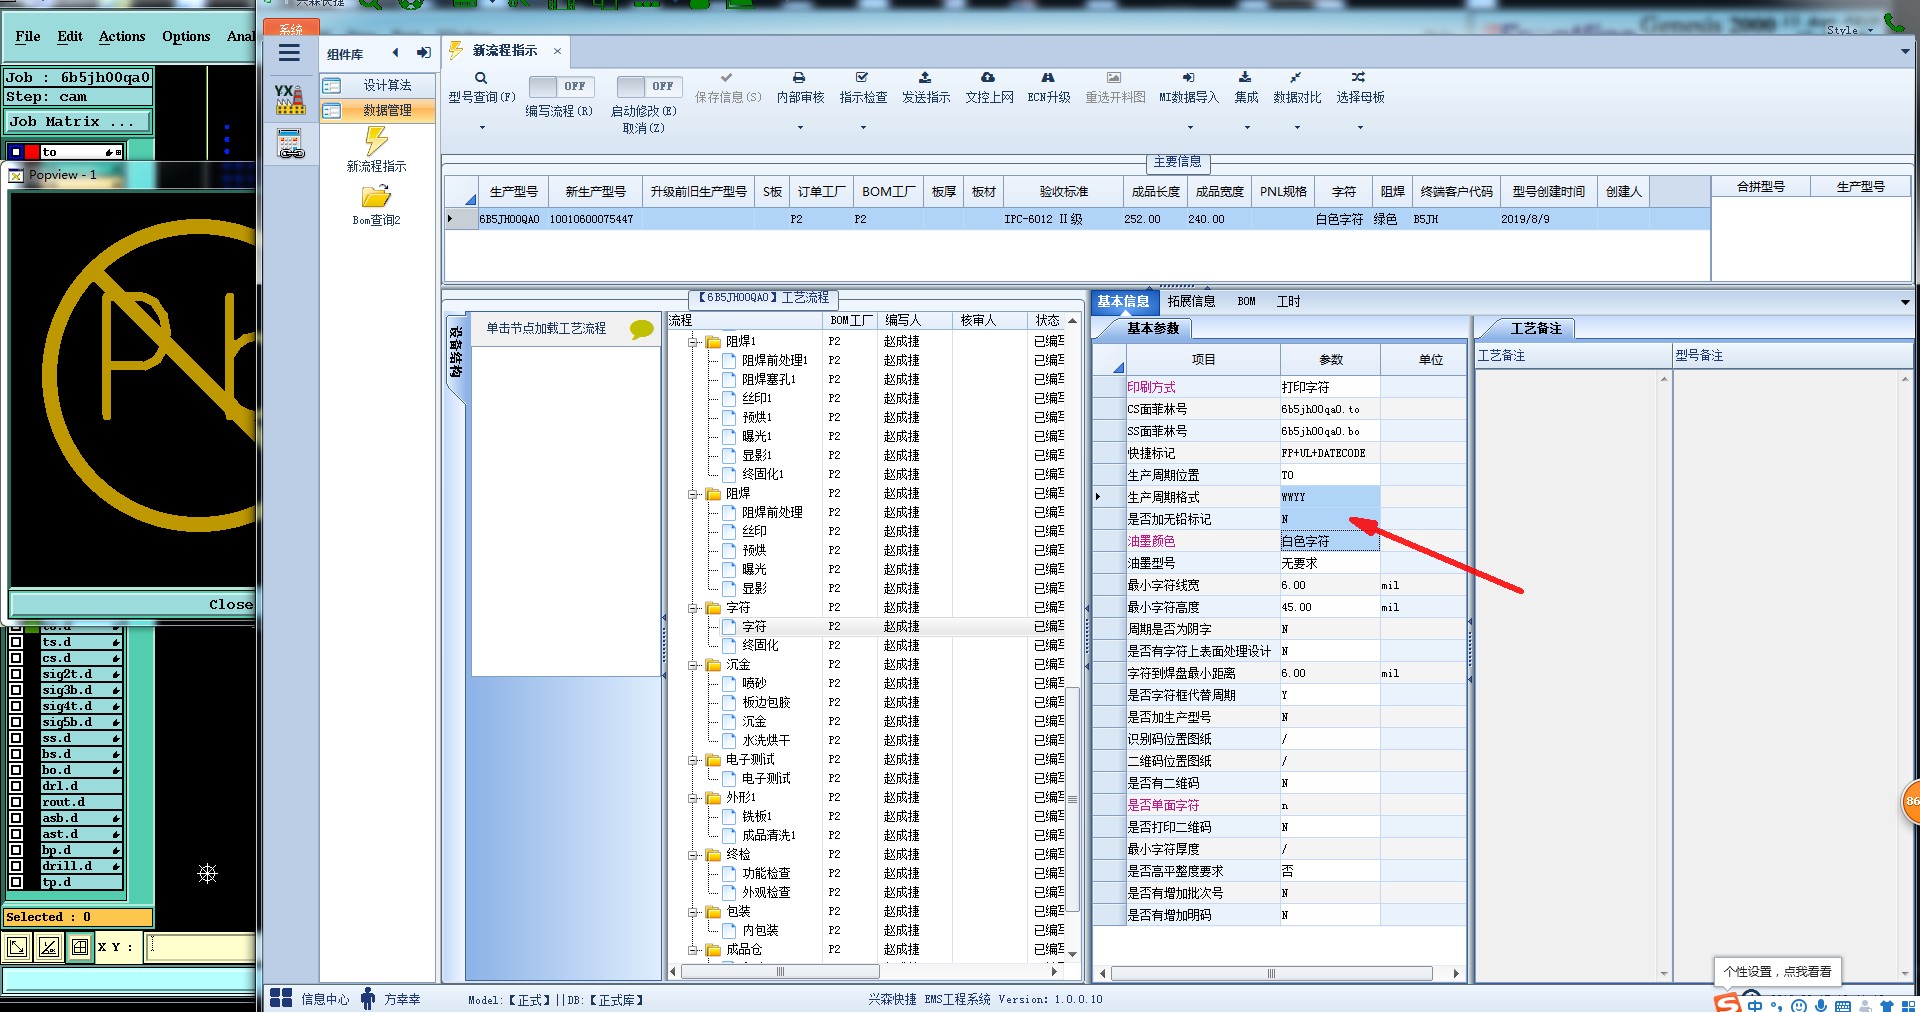The width and height of the screenshot is (1920, 1012).
Task: Toggle the 编写流程(R) OFF switch
Action: (561, 87)
